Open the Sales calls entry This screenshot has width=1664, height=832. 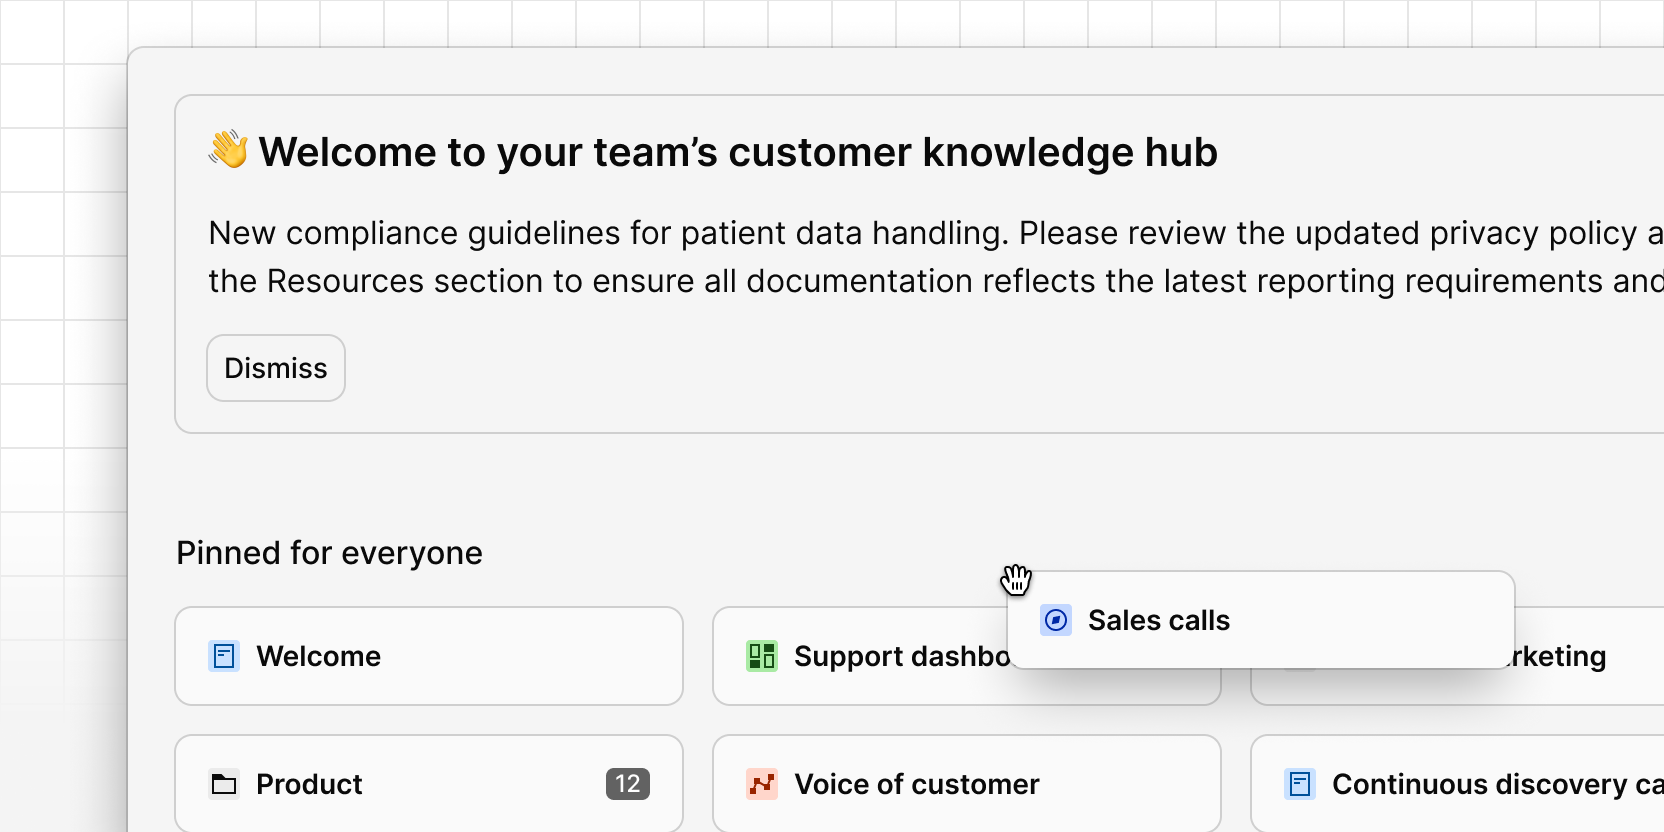pos(1158,620)
